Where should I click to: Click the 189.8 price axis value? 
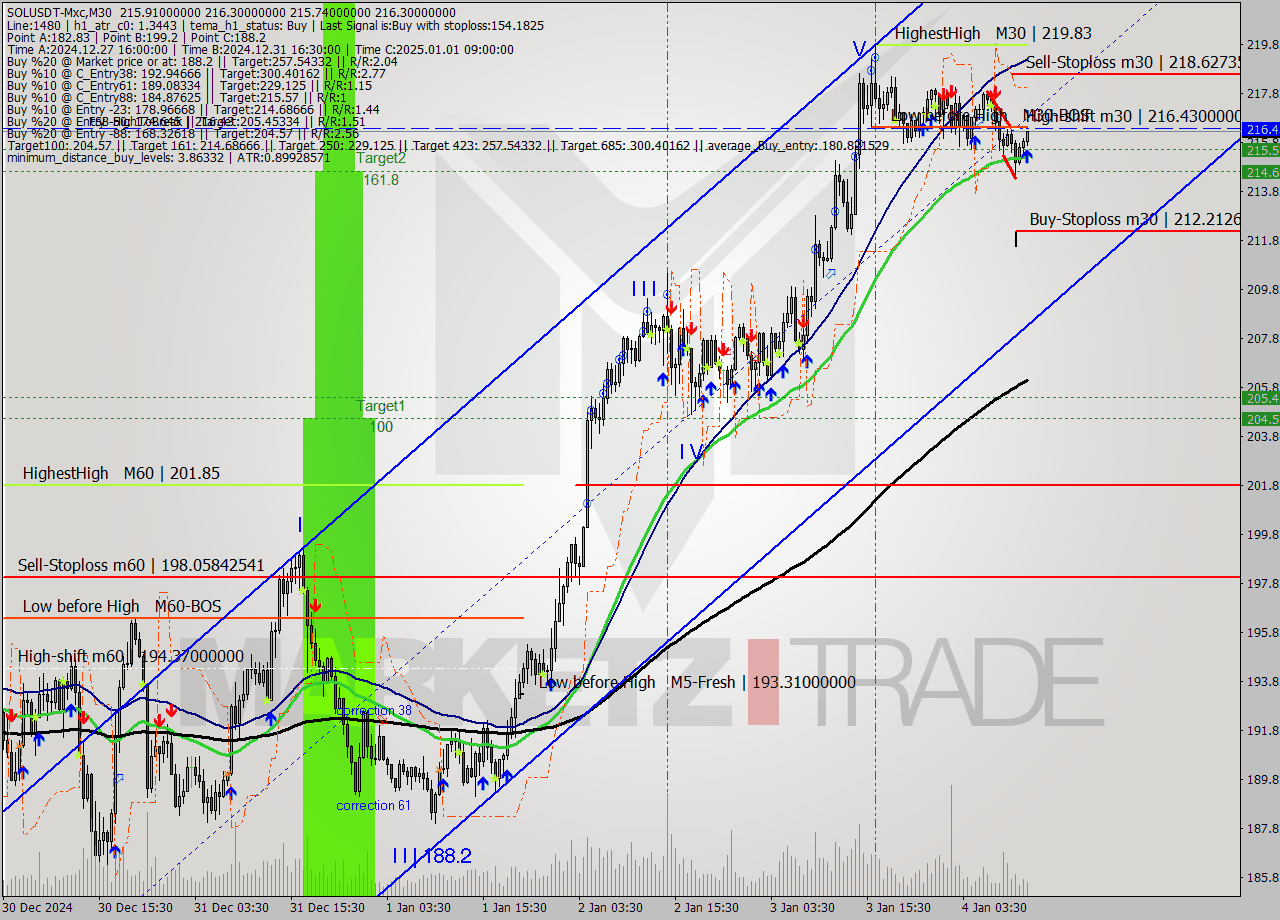pos(1261,779)
